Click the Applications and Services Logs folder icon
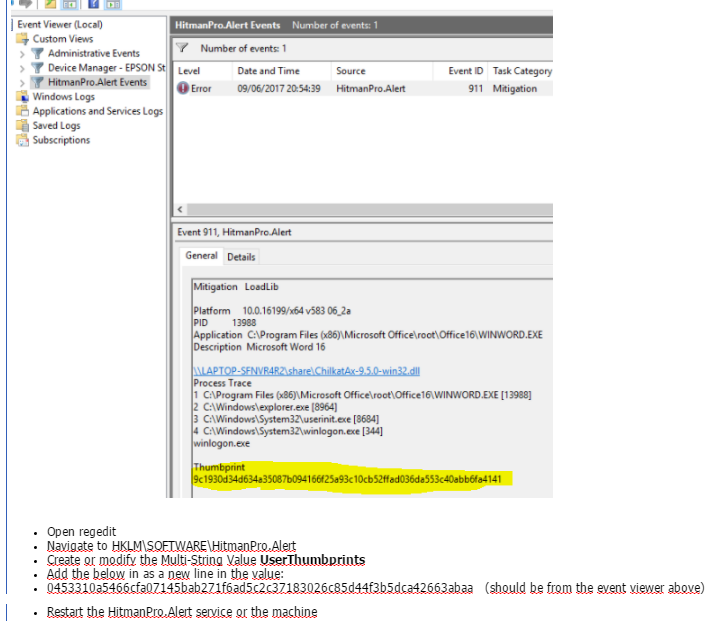The height and width of the screenshot is (621, 720). click(22, 111)
